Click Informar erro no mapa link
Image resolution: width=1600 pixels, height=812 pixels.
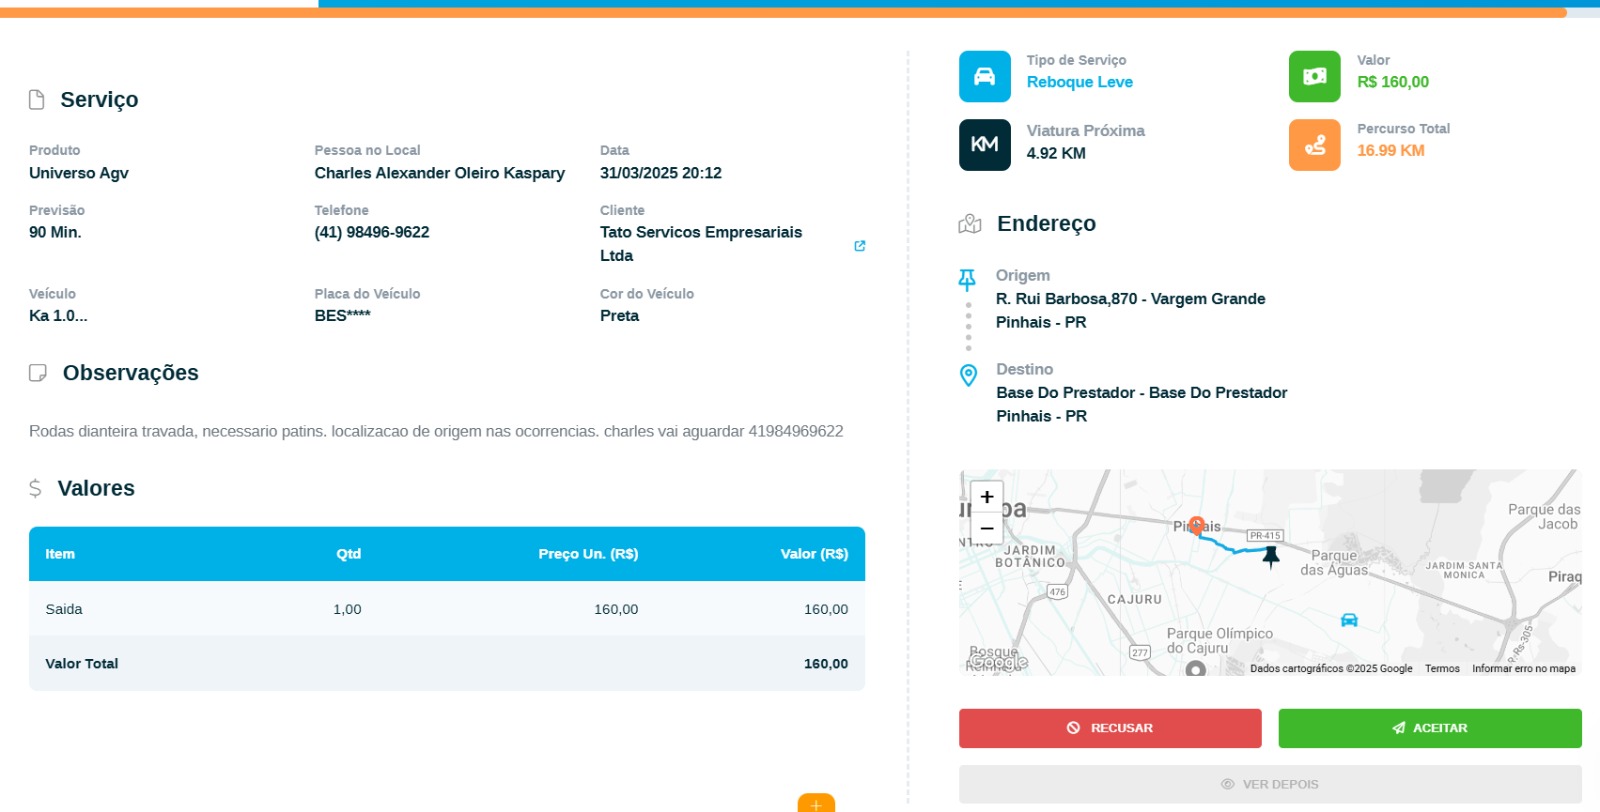point(1523,669)
